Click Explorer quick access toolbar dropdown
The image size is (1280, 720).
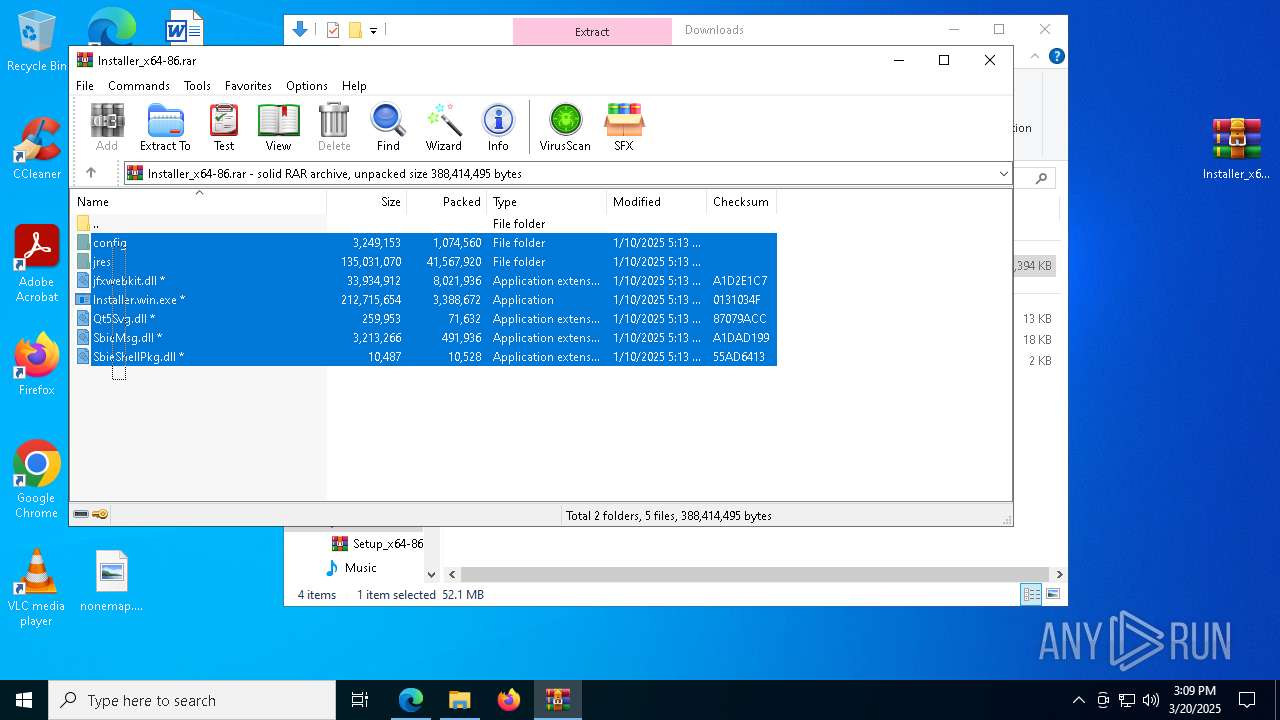(373, 31)
